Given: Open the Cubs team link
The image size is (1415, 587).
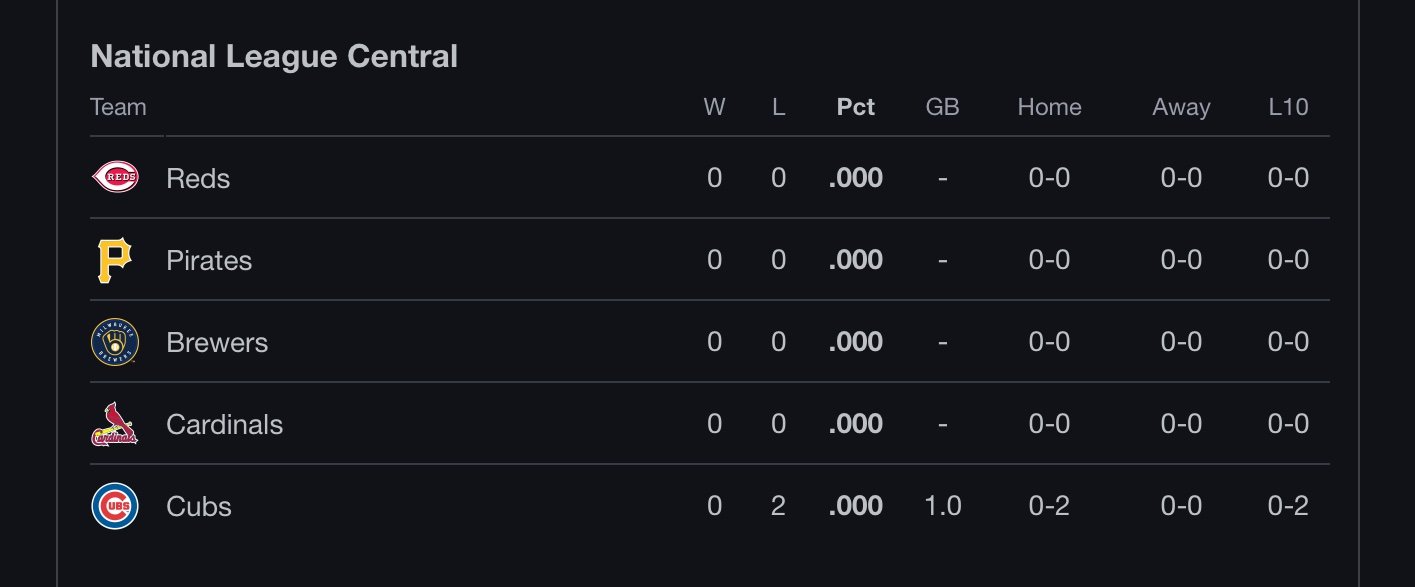Looking at the screenshot, I should click(x=199, y=506).
